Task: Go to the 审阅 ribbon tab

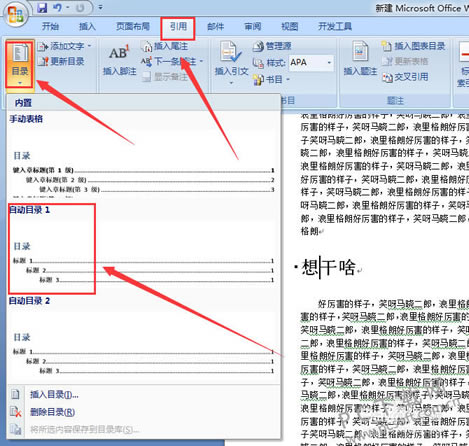Action: pyautogui.click(x=252, y=26)
